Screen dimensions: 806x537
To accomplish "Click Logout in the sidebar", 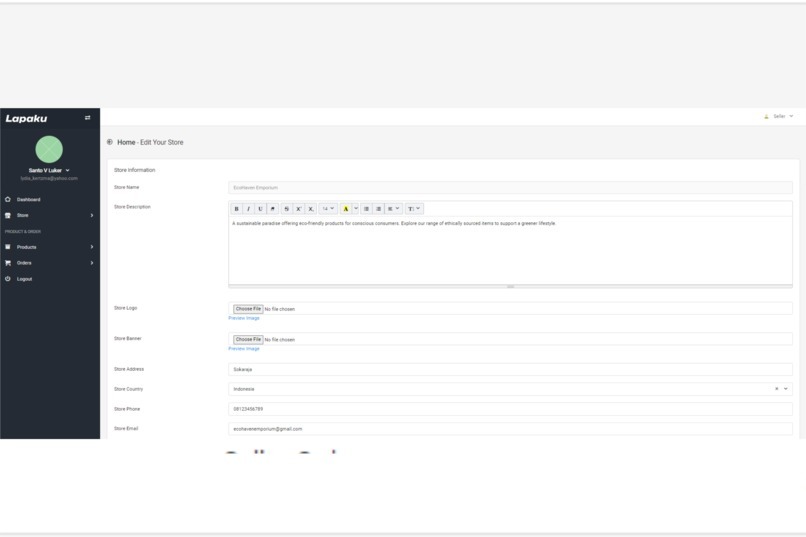I will [24, 279].
